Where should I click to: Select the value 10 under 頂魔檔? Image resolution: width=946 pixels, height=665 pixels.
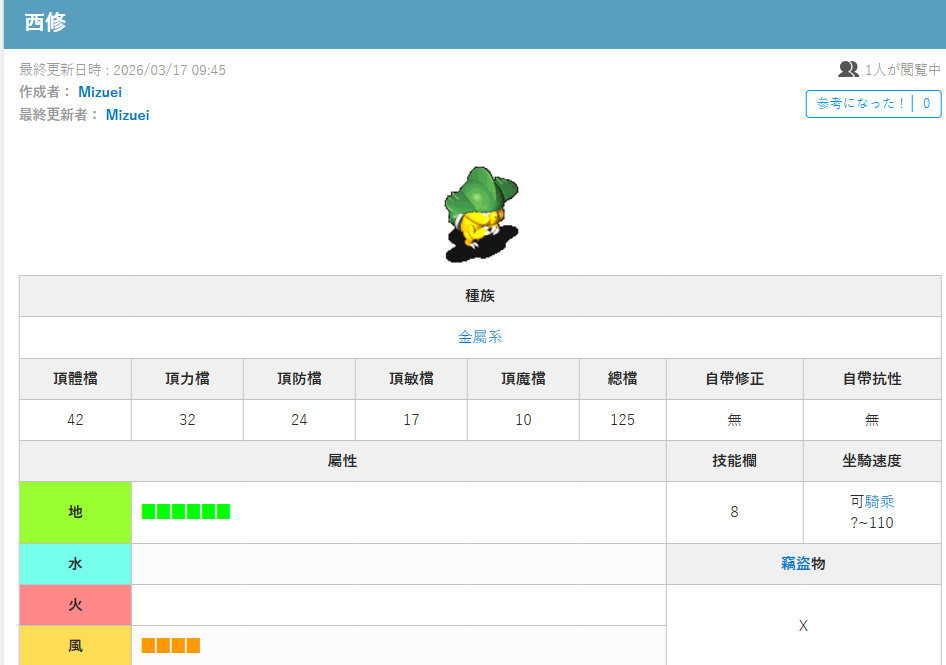tap(523, 420)
